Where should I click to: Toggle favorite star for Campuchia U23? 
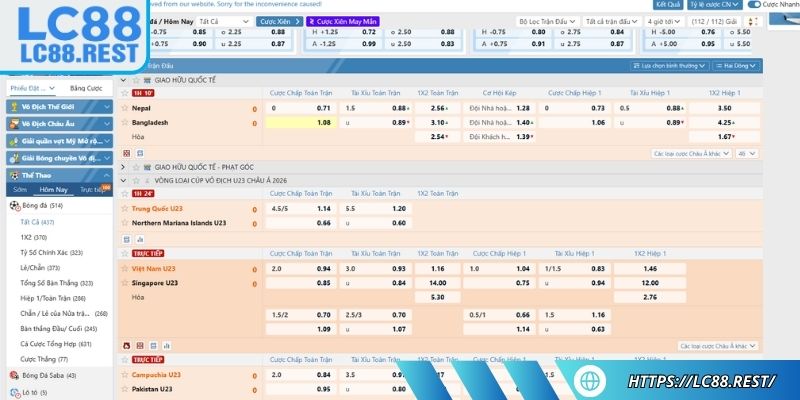pyautogui.click(x=124, y=374)
